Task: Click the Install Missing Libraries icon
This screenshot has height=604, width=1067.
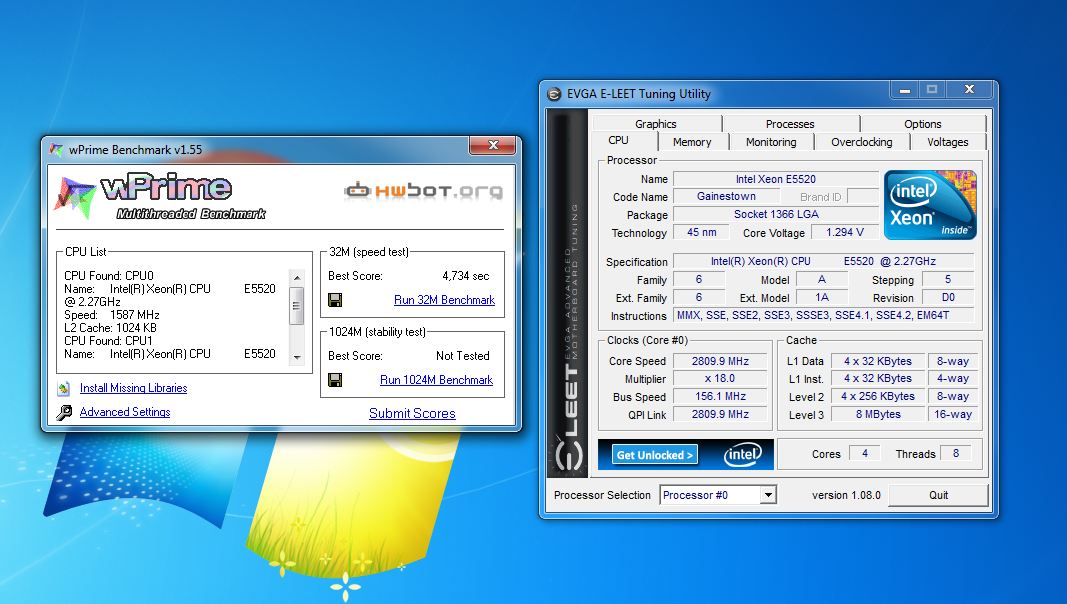Action: (x=64, y=388)
